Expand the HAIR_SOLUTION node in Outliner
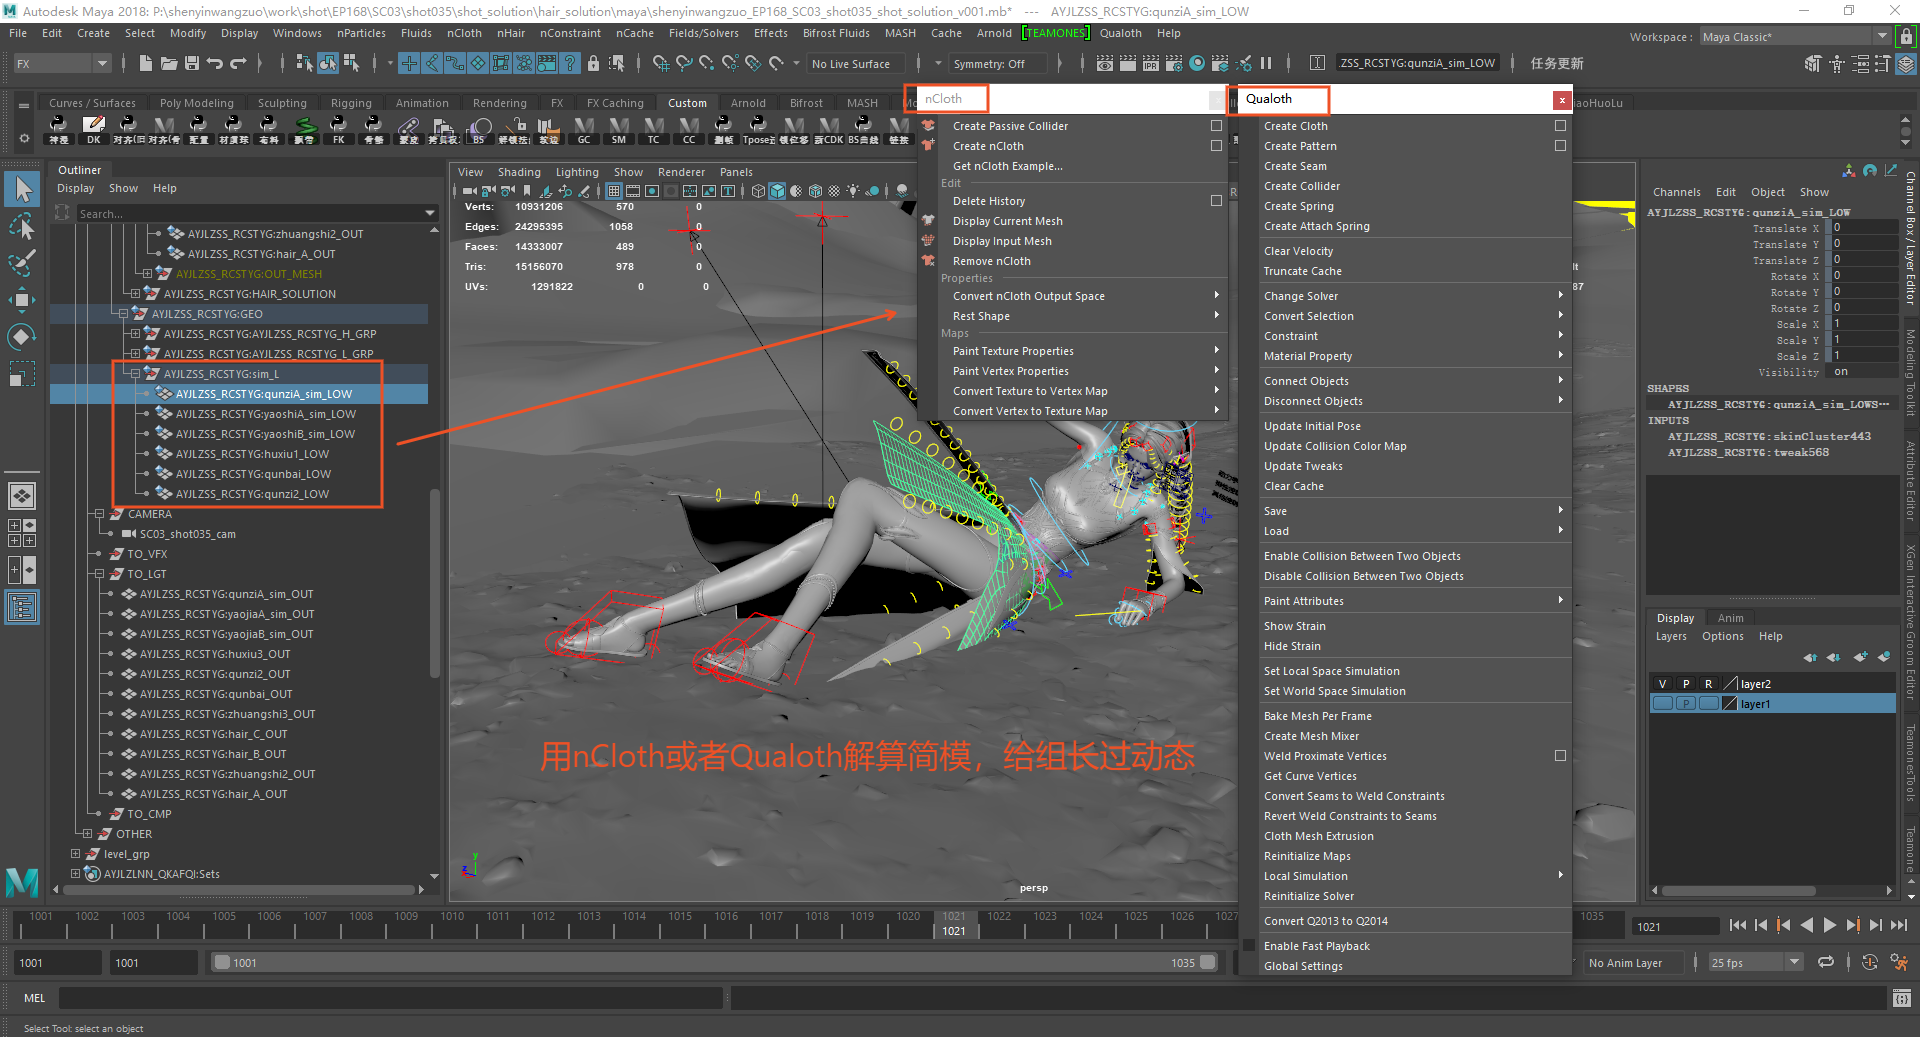Image resolution: width=1920 pixels, height=1037 pixels. (x=135, y=294)
